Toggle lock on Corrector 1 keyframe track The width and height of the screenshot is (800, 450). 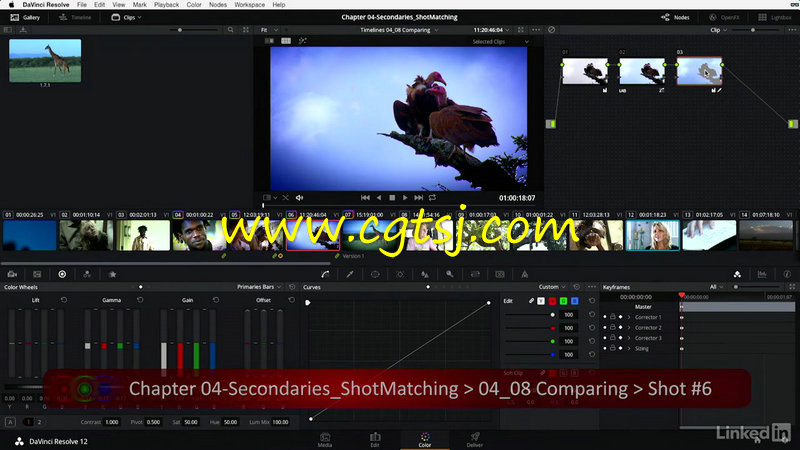click(x=613, y=317)
